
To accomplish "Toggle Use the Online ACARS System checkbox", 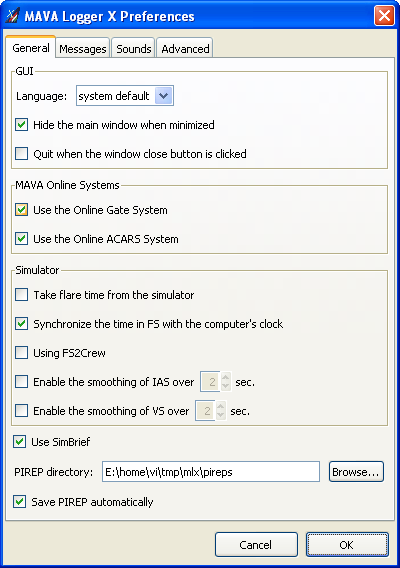I will [x=21, y=239].
